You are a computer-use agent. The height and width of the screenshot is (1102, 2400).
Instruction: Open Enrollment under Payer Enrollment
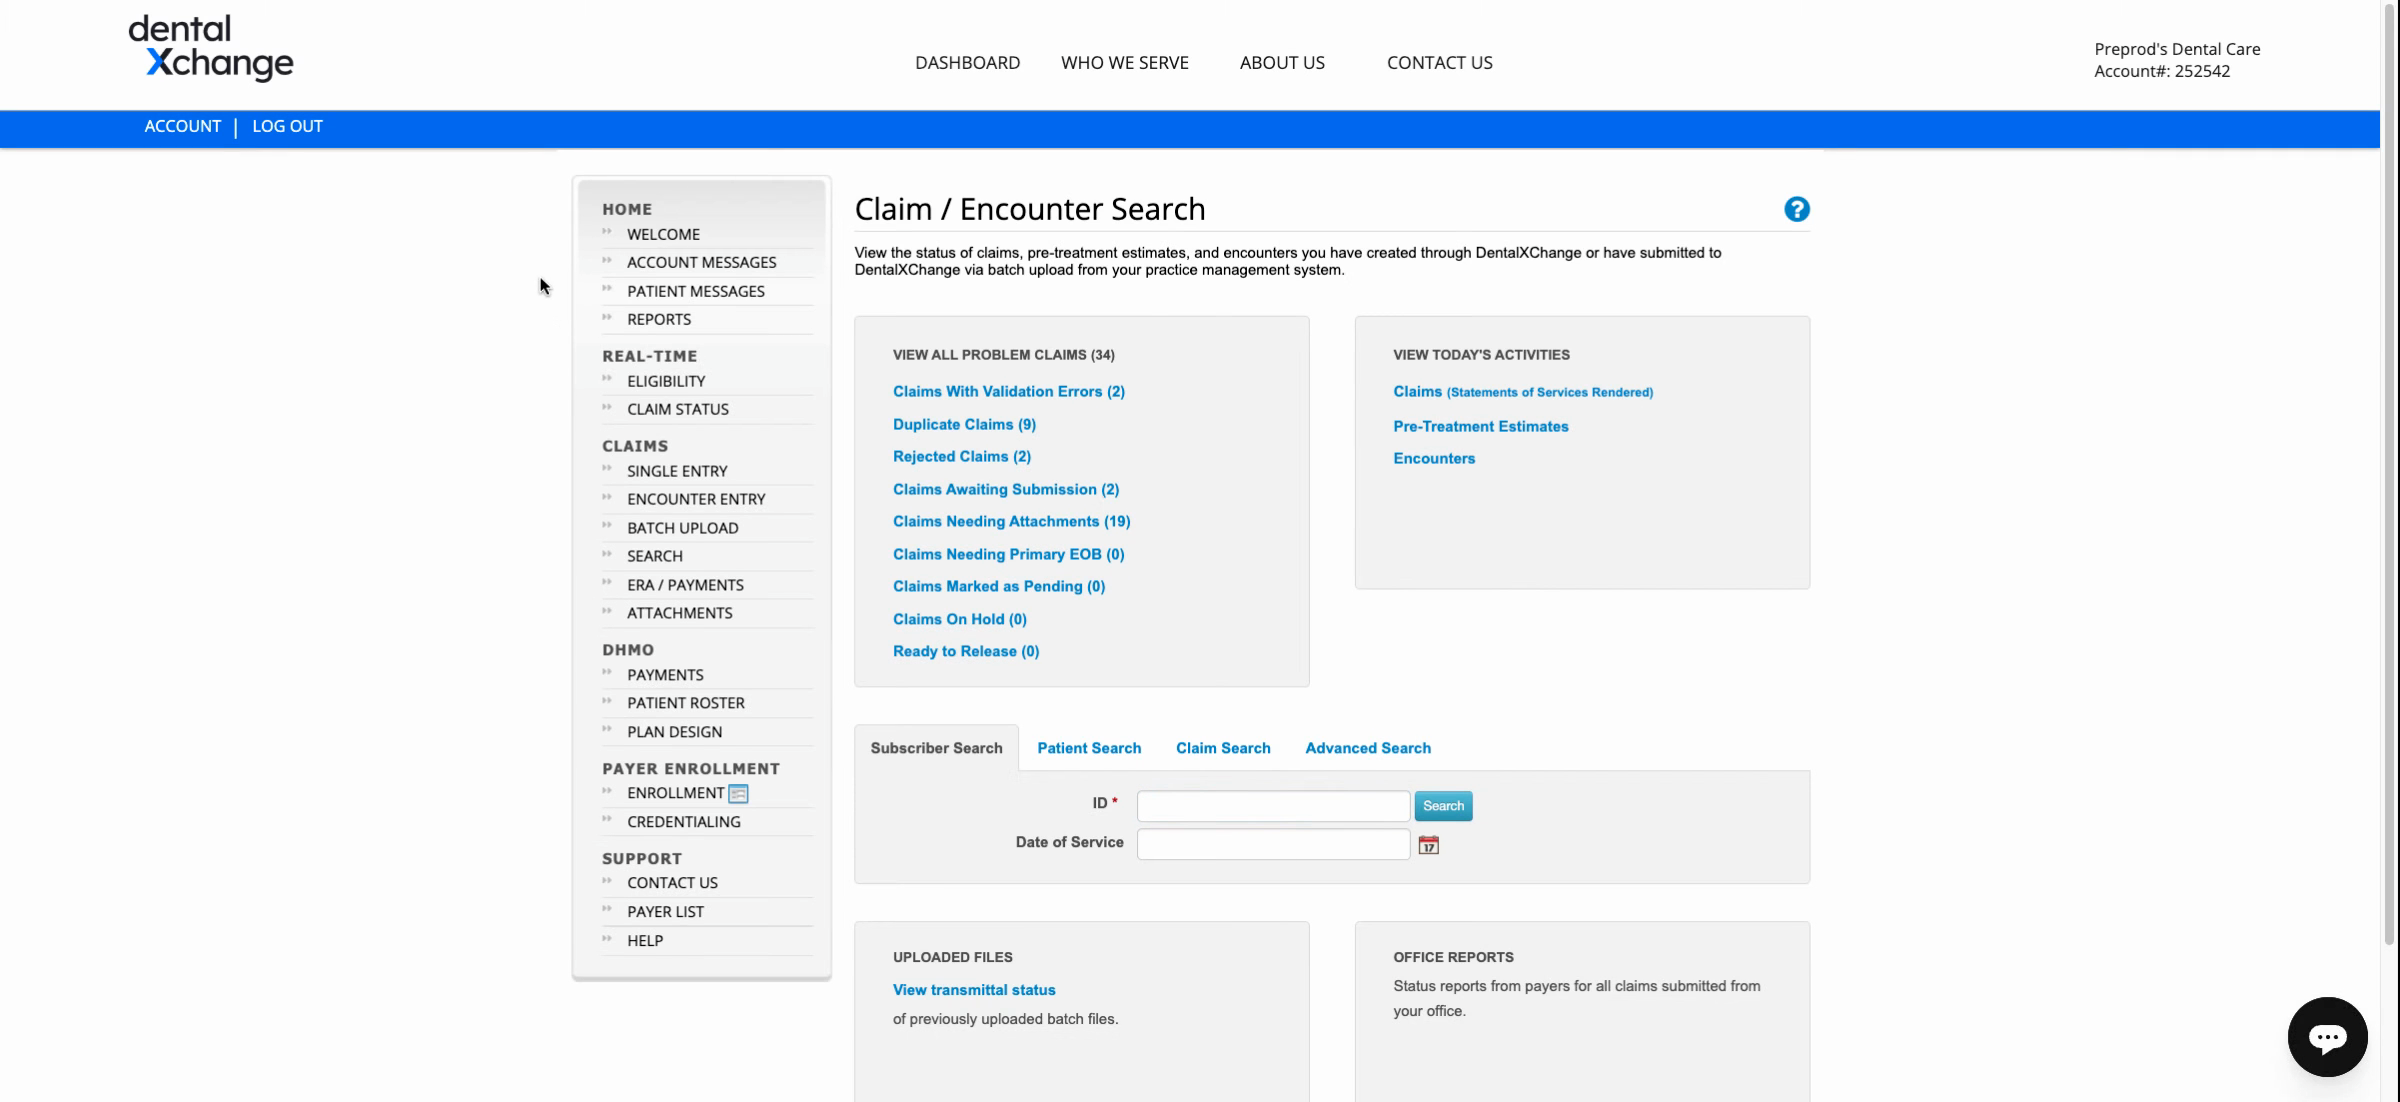tap(675, 793)
